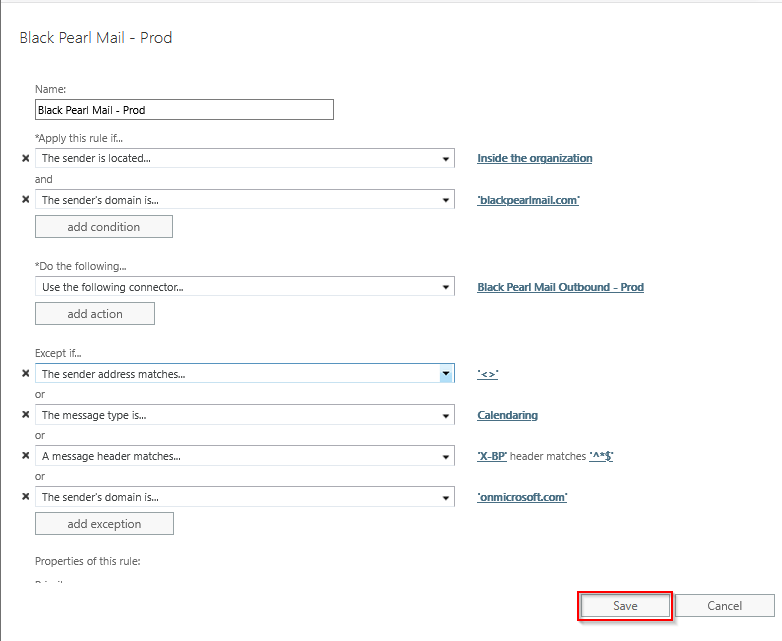Open 'Black Pearl Mail Outbound - Prod' connector link
The image size is (782, 641).
coord(560,287)
